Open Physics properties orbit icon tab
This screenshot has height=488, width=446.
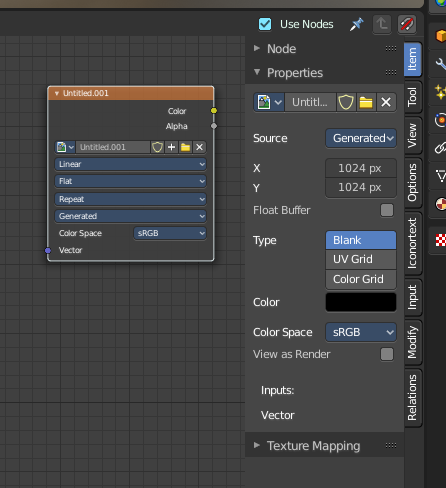[x=441, y=120]
